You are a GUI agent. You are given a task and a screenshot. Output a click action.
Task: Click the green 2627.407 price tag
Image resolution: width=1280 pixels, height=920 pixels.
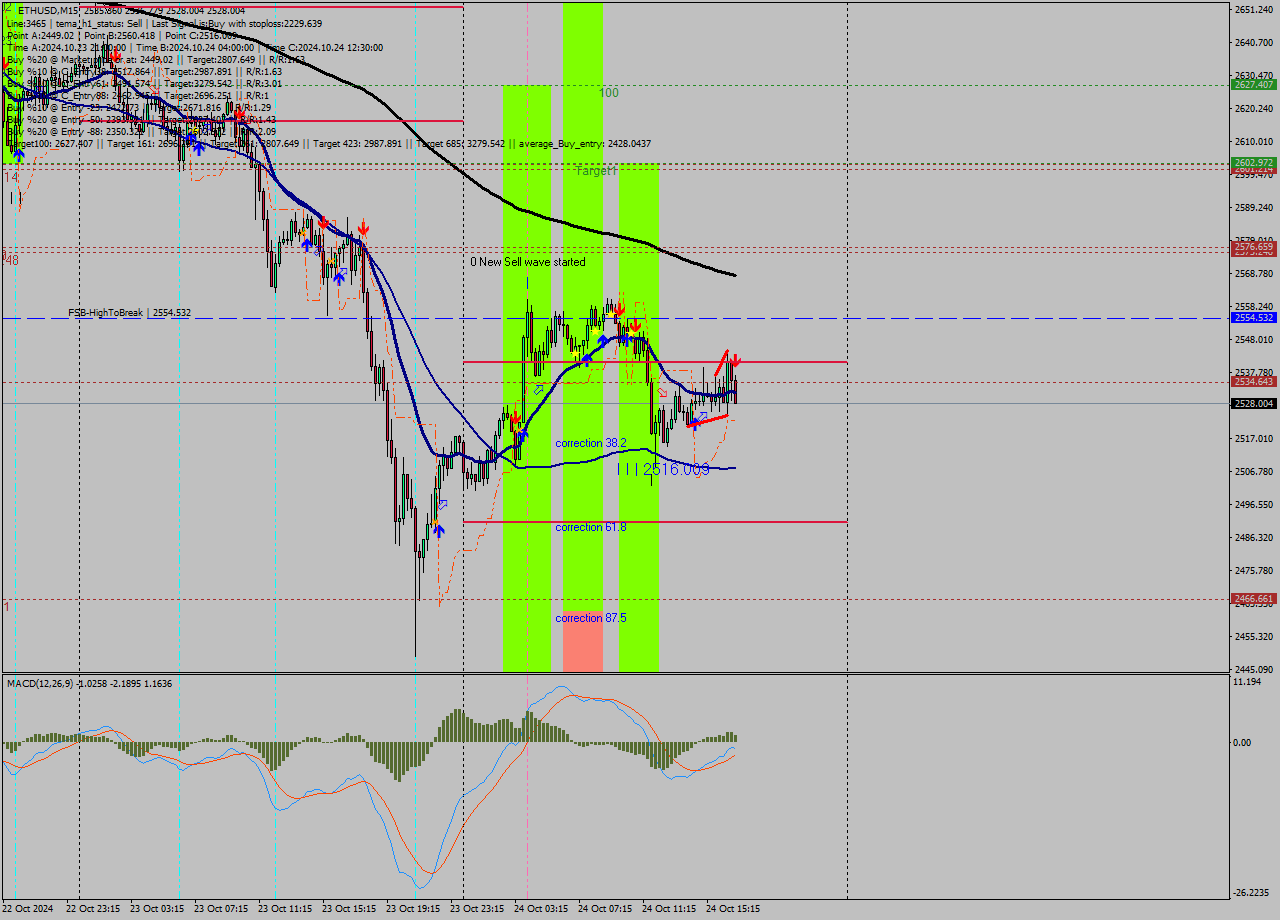(x=1253, y=85)
